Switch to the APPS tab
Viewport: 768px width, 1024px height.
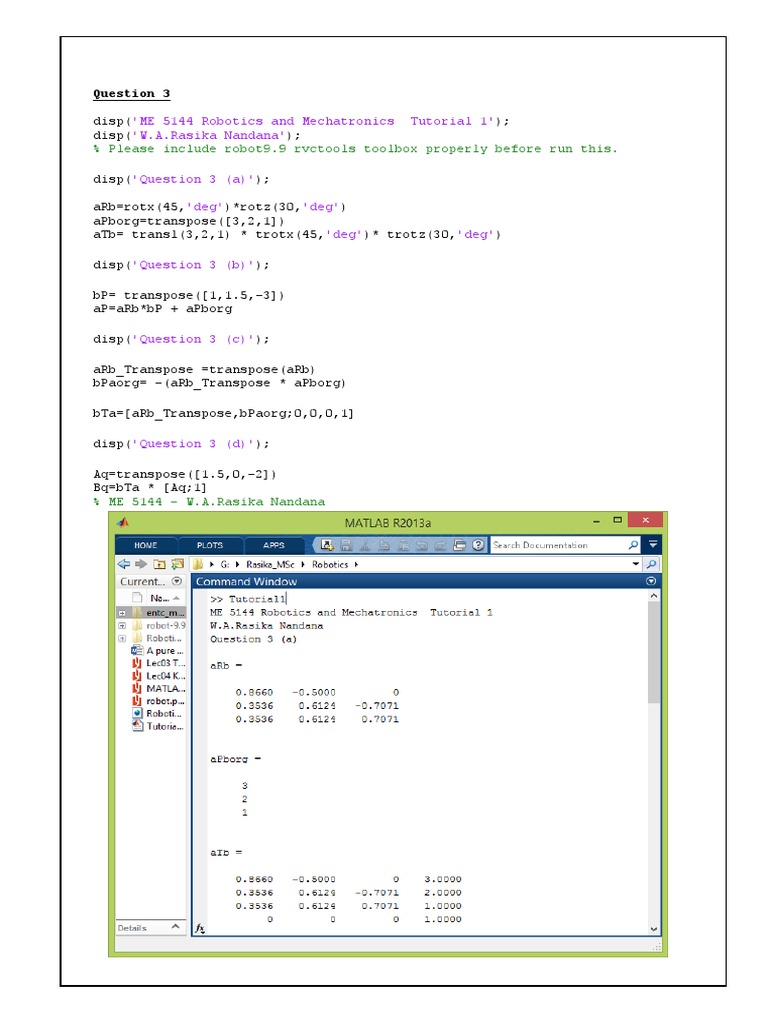tap(273, 545)
